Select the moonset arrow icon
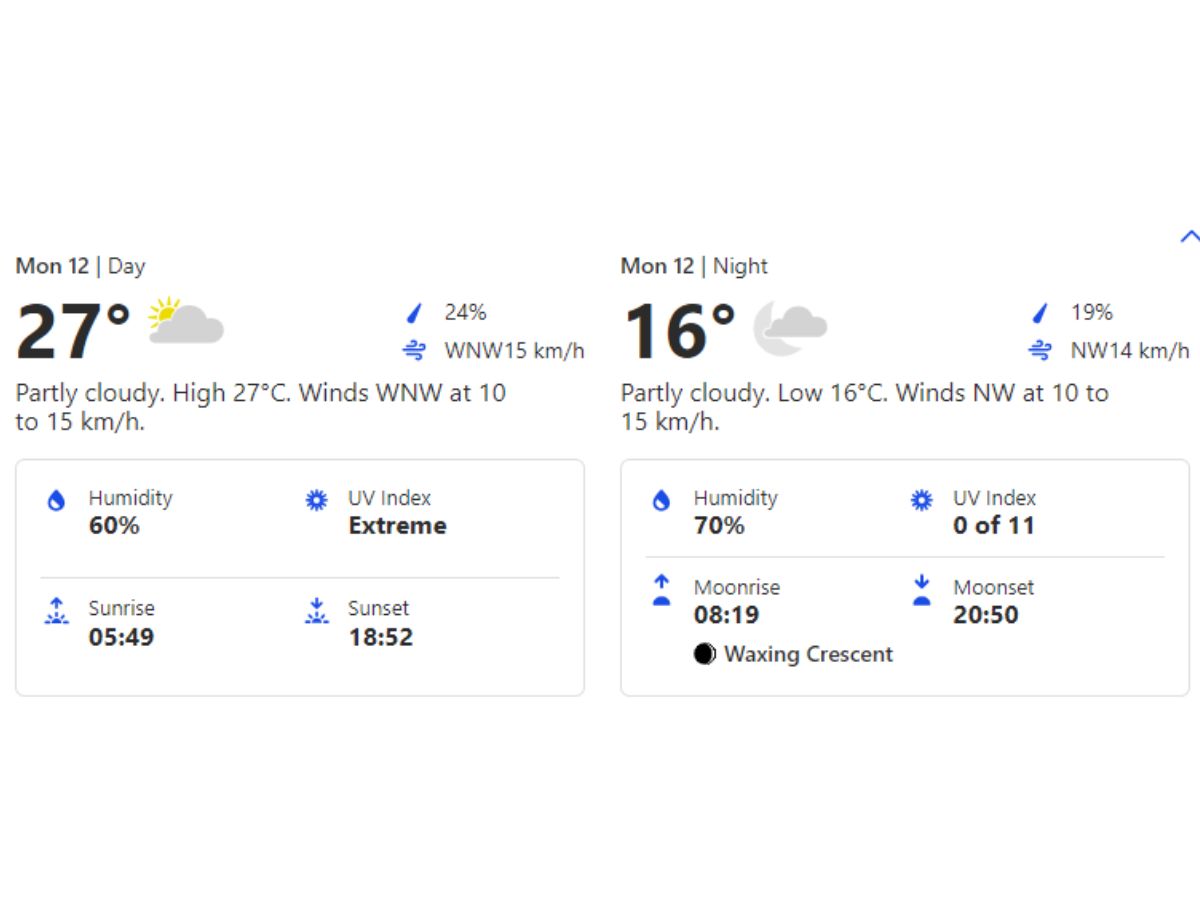1200x900 pixels. point(920,588)
